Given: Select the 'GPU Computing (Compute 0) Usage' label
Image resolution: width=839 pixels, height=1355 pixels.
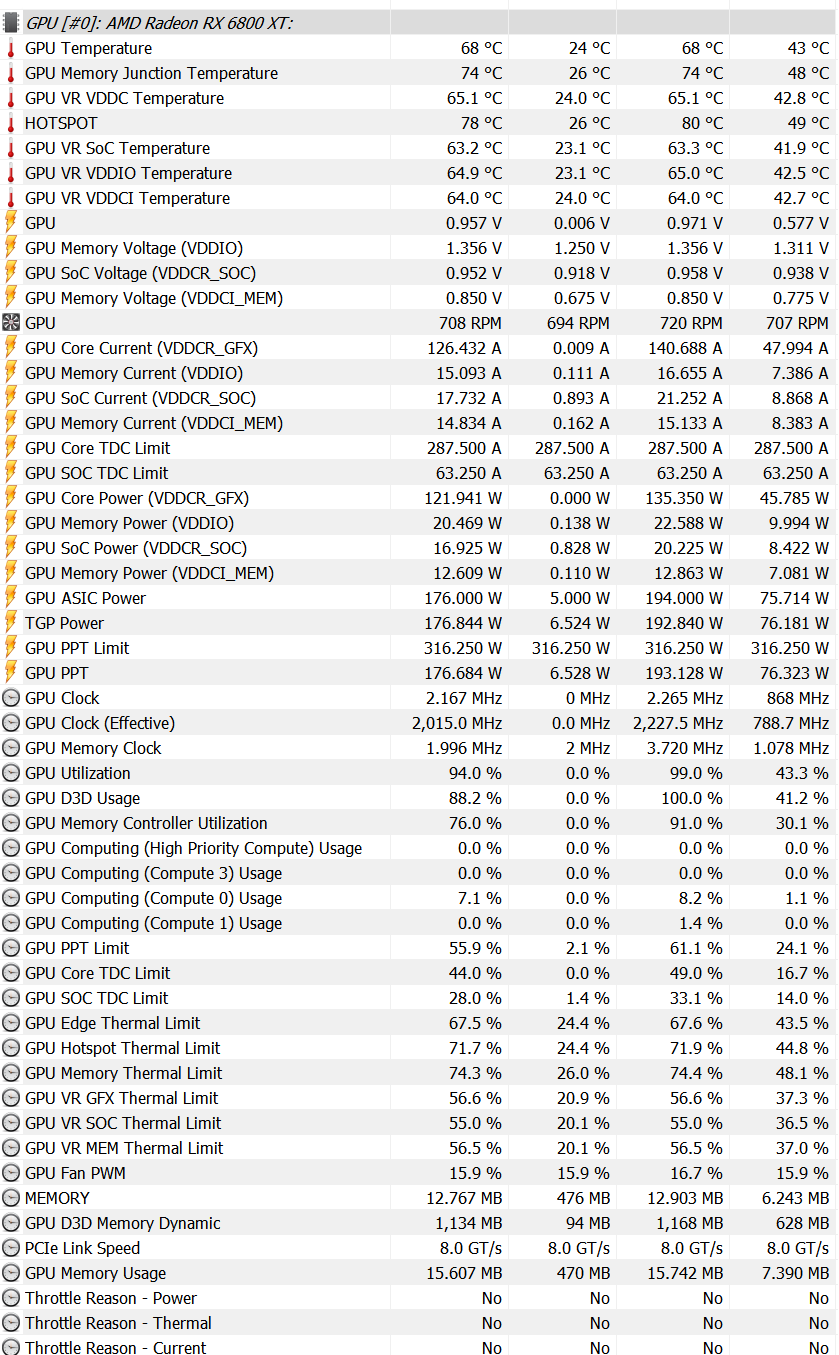Looking at the screenshot, I should [154, 898].
